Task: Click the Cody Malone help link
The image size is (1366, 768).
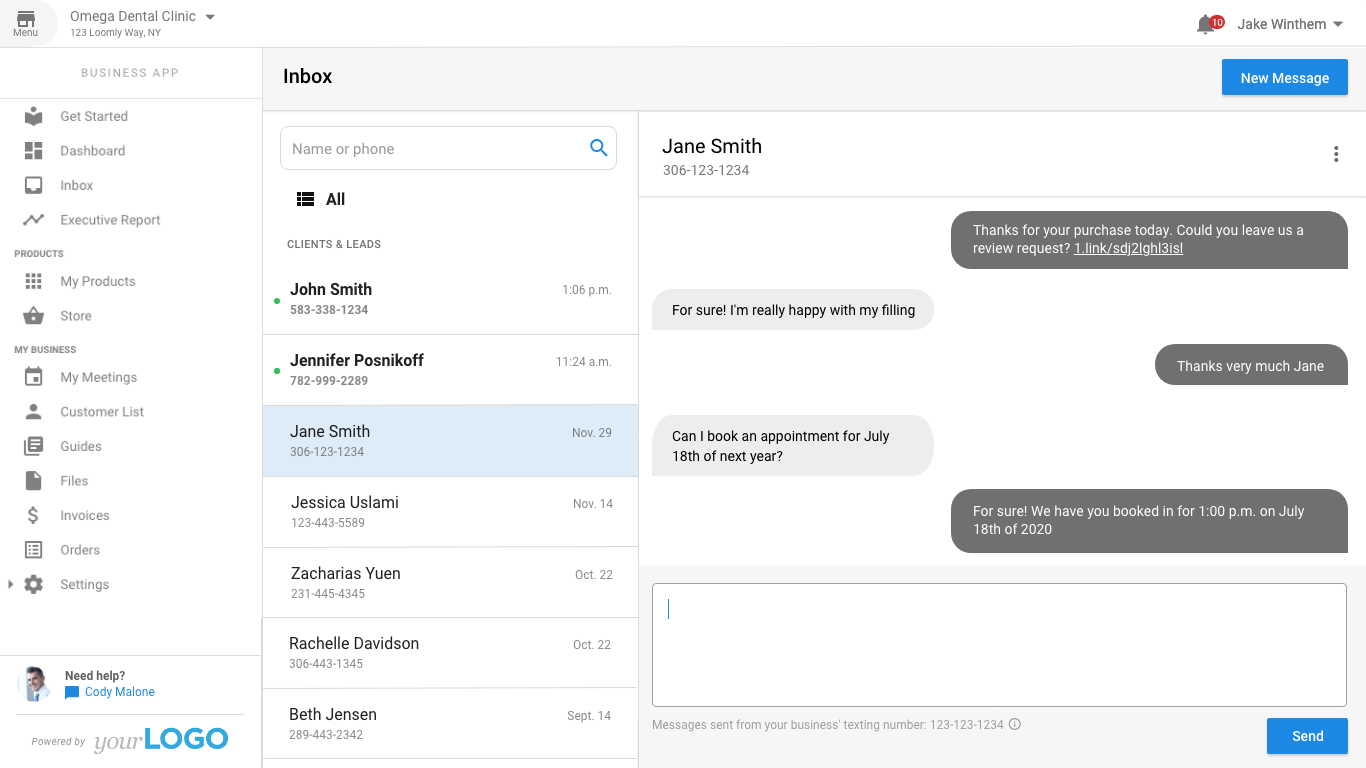Action: [x=118, y=691]
